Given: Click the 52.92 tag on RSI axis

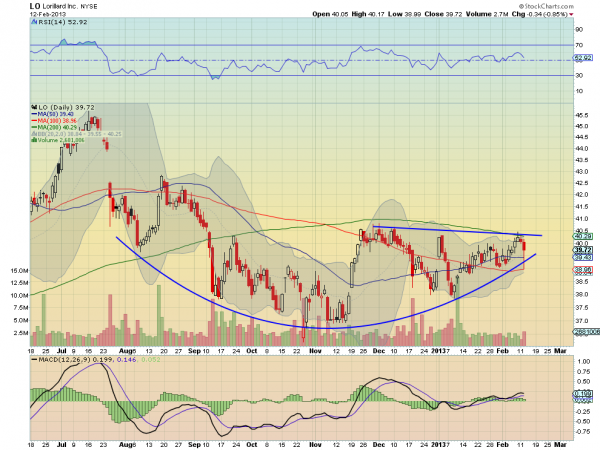Looking at the screenshot, I should pyautogui.click(x=583, y=58).
